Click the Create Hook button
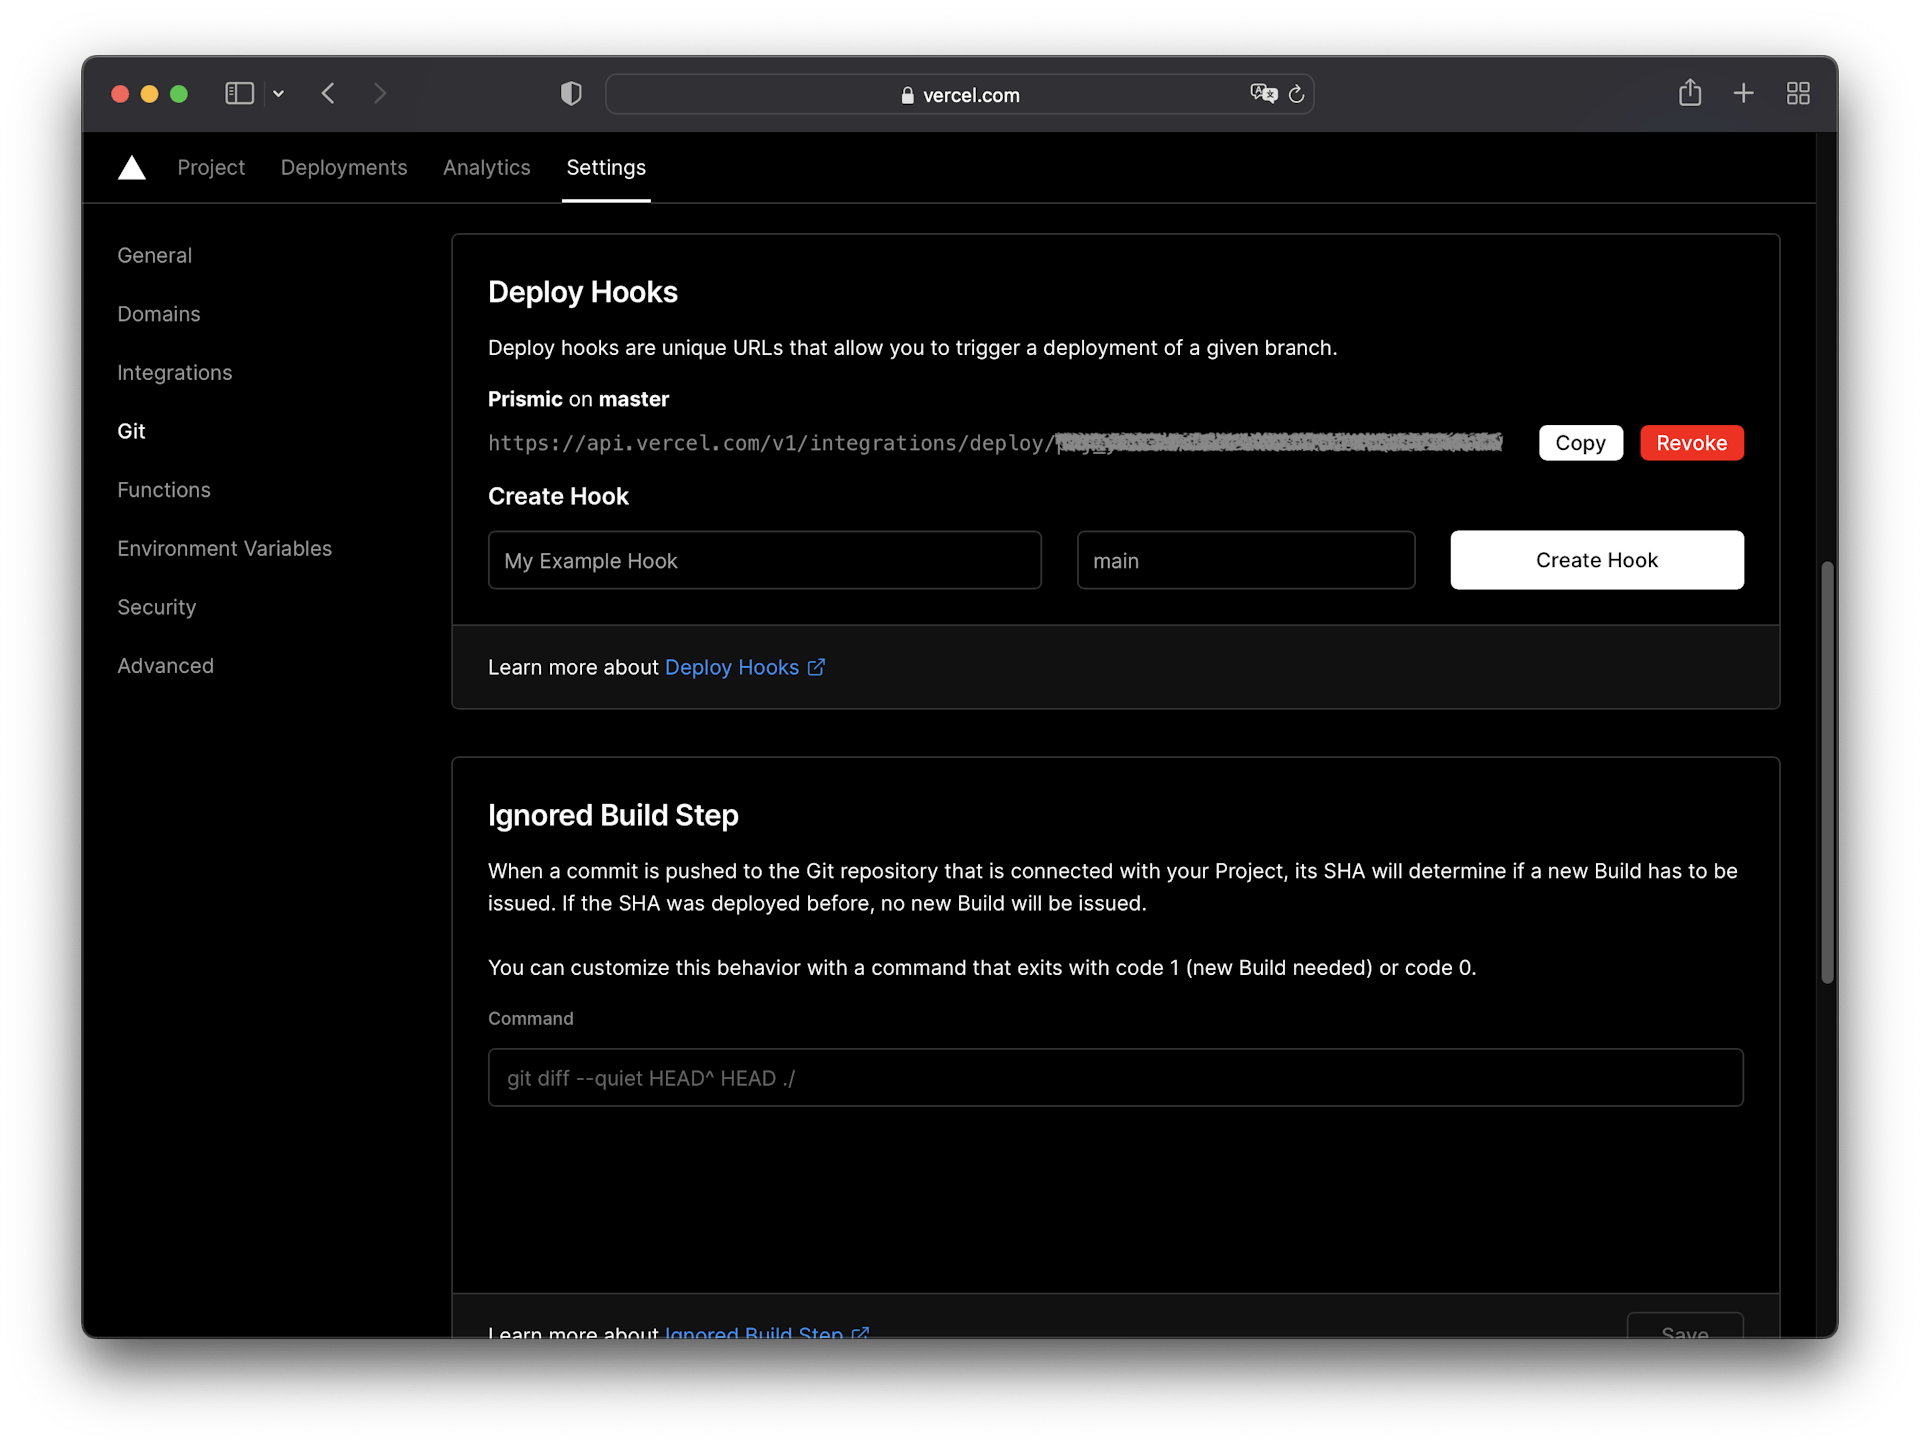The image size is (1920, 1446). (x=1596, y=559)
